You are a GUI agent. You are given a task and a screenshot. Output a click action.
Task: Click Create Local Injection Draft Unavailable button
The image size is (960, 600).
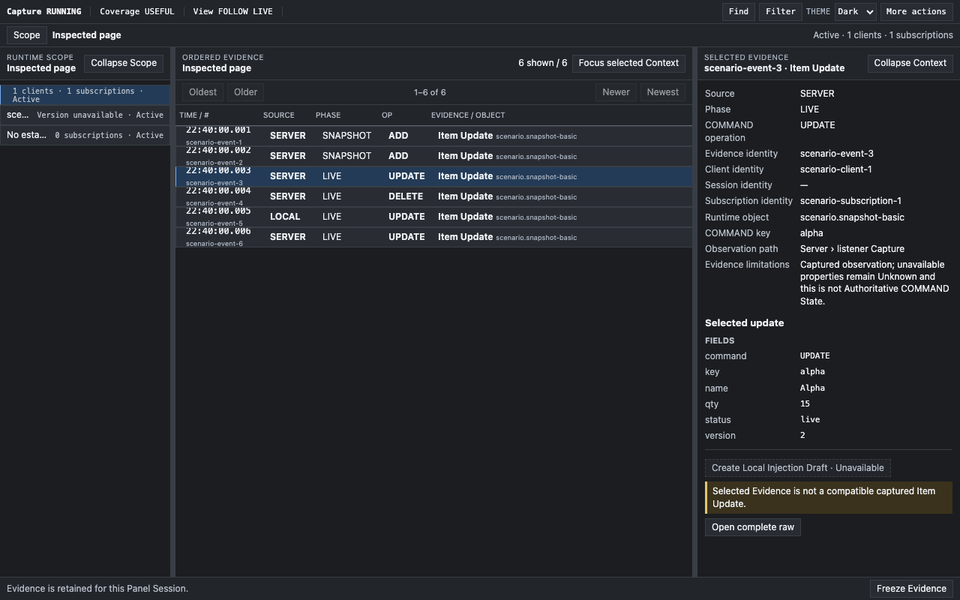(x=797, y=468)
